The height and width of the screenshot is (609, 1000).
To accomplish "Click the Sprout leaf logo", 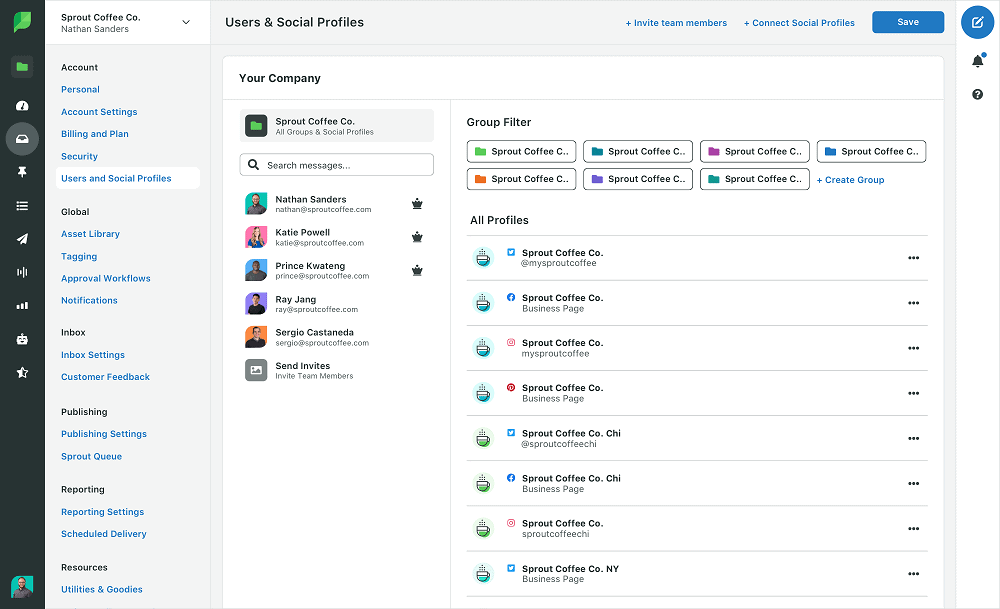I will point(22,22).
